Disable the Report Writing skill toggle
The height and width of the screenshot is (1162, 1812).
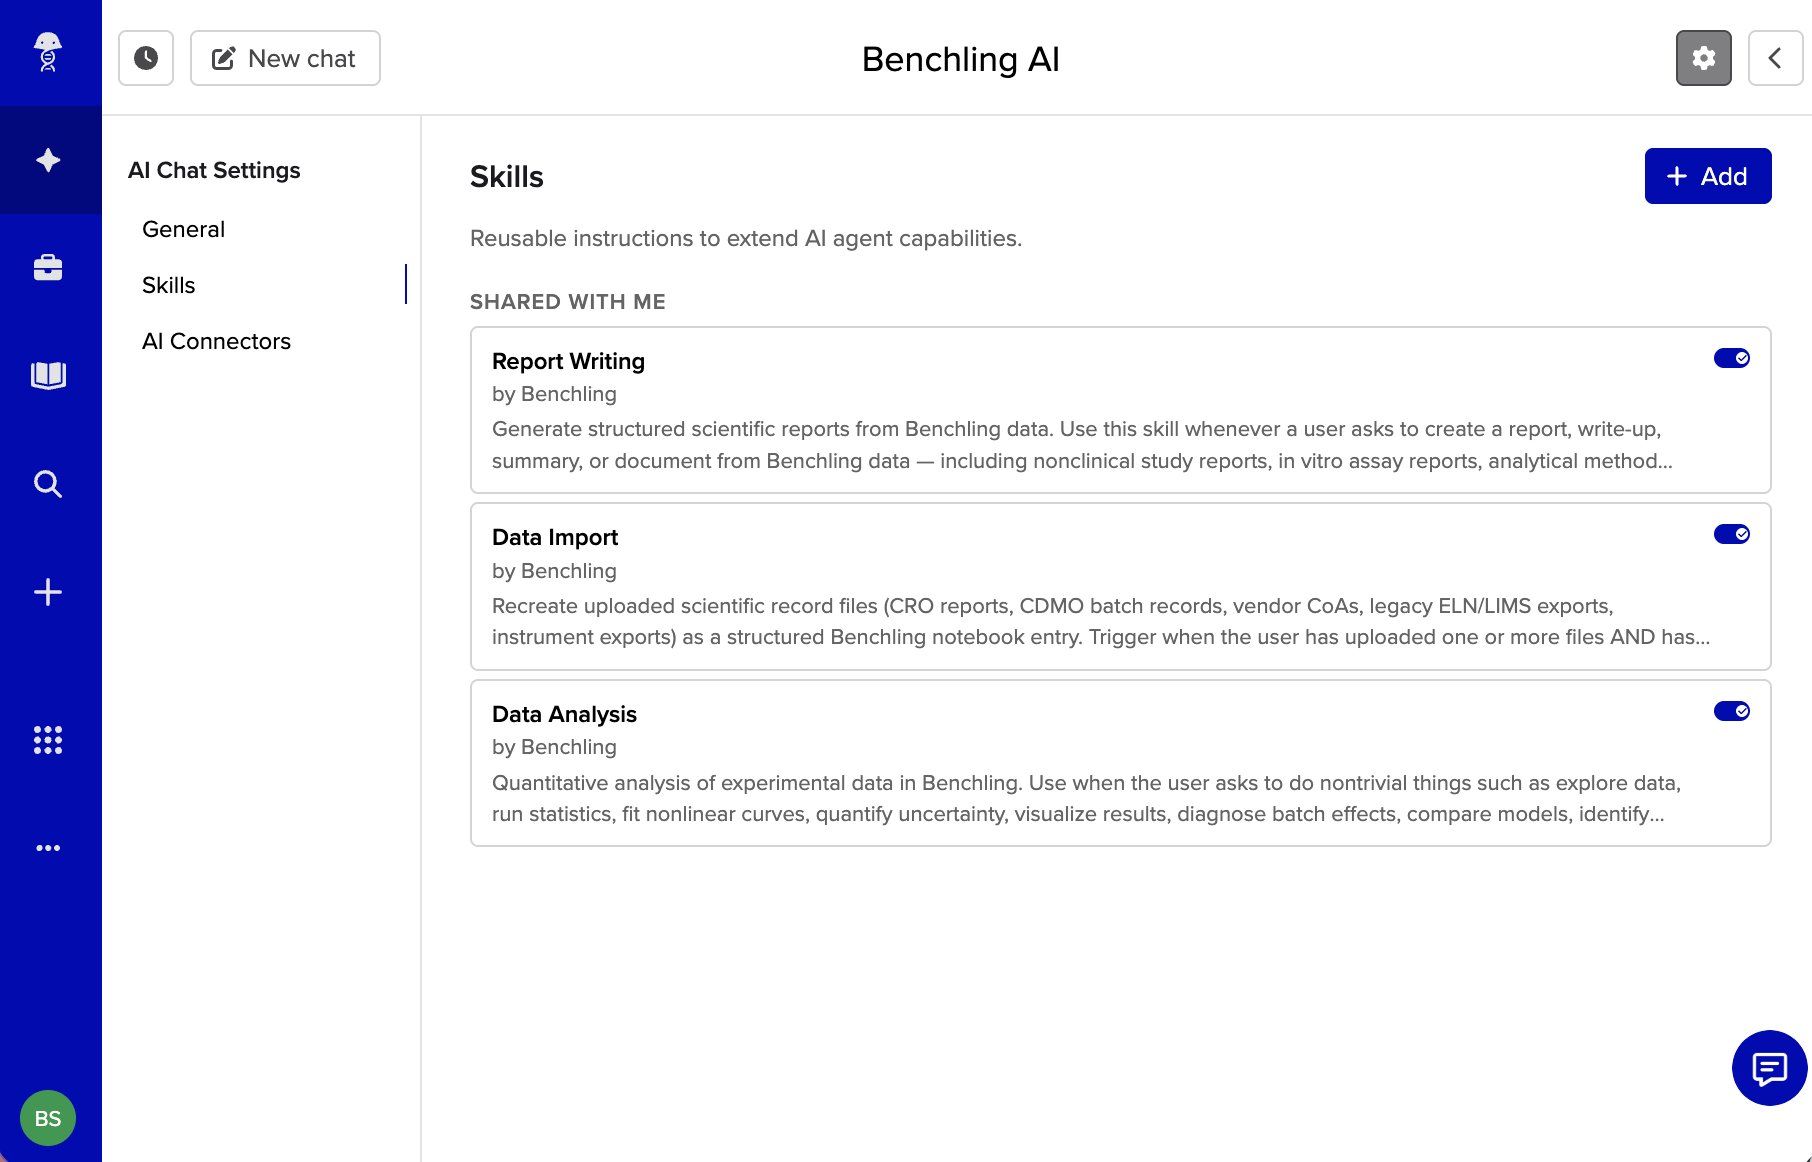pos(1732,358)
